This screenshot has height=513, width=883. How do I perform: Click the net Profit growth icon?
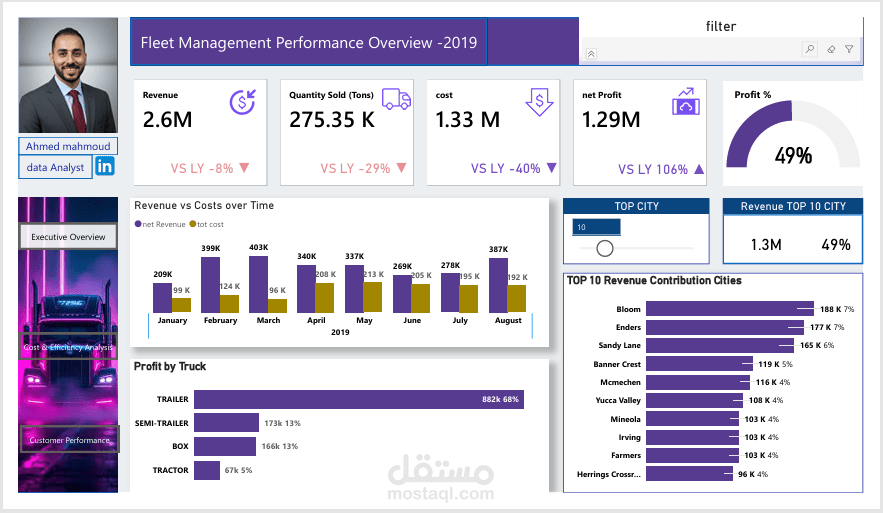[x=686, y=101]
